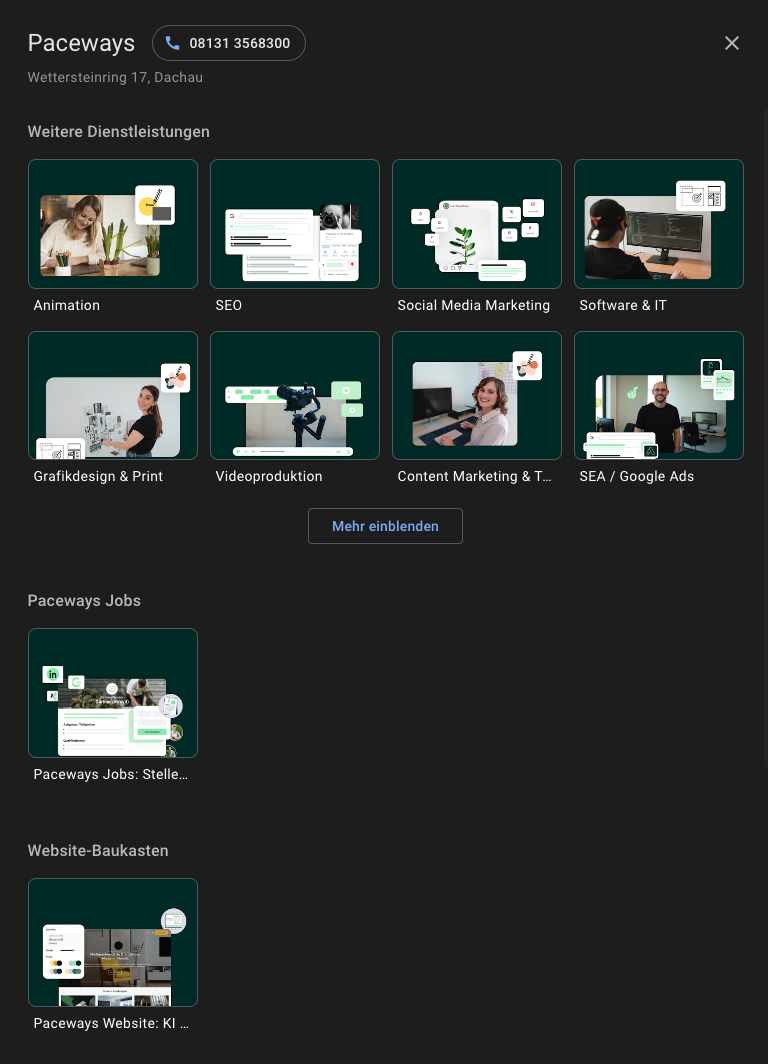The height and width of the screenshot is (1064, 768).
Task: Click the Paceways Jobs section heading
Action: 84,601
